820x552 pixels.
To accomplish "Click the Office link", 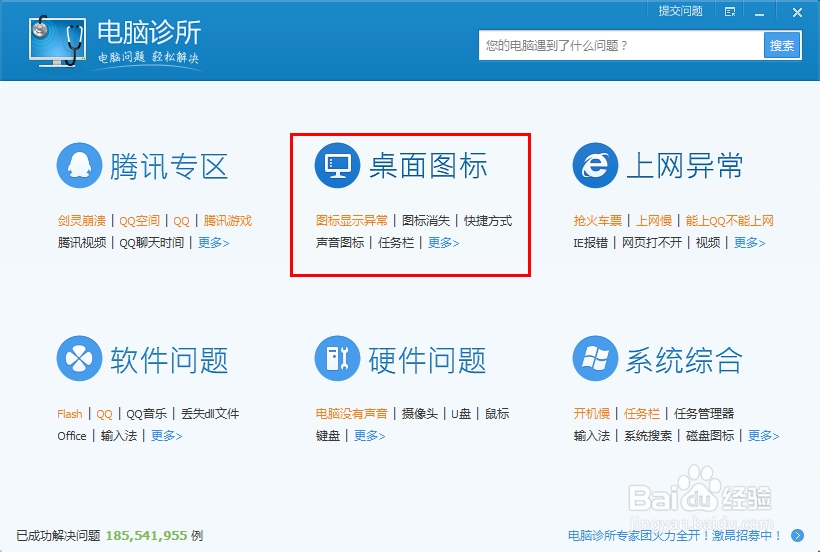I will (x=72, y=435).
